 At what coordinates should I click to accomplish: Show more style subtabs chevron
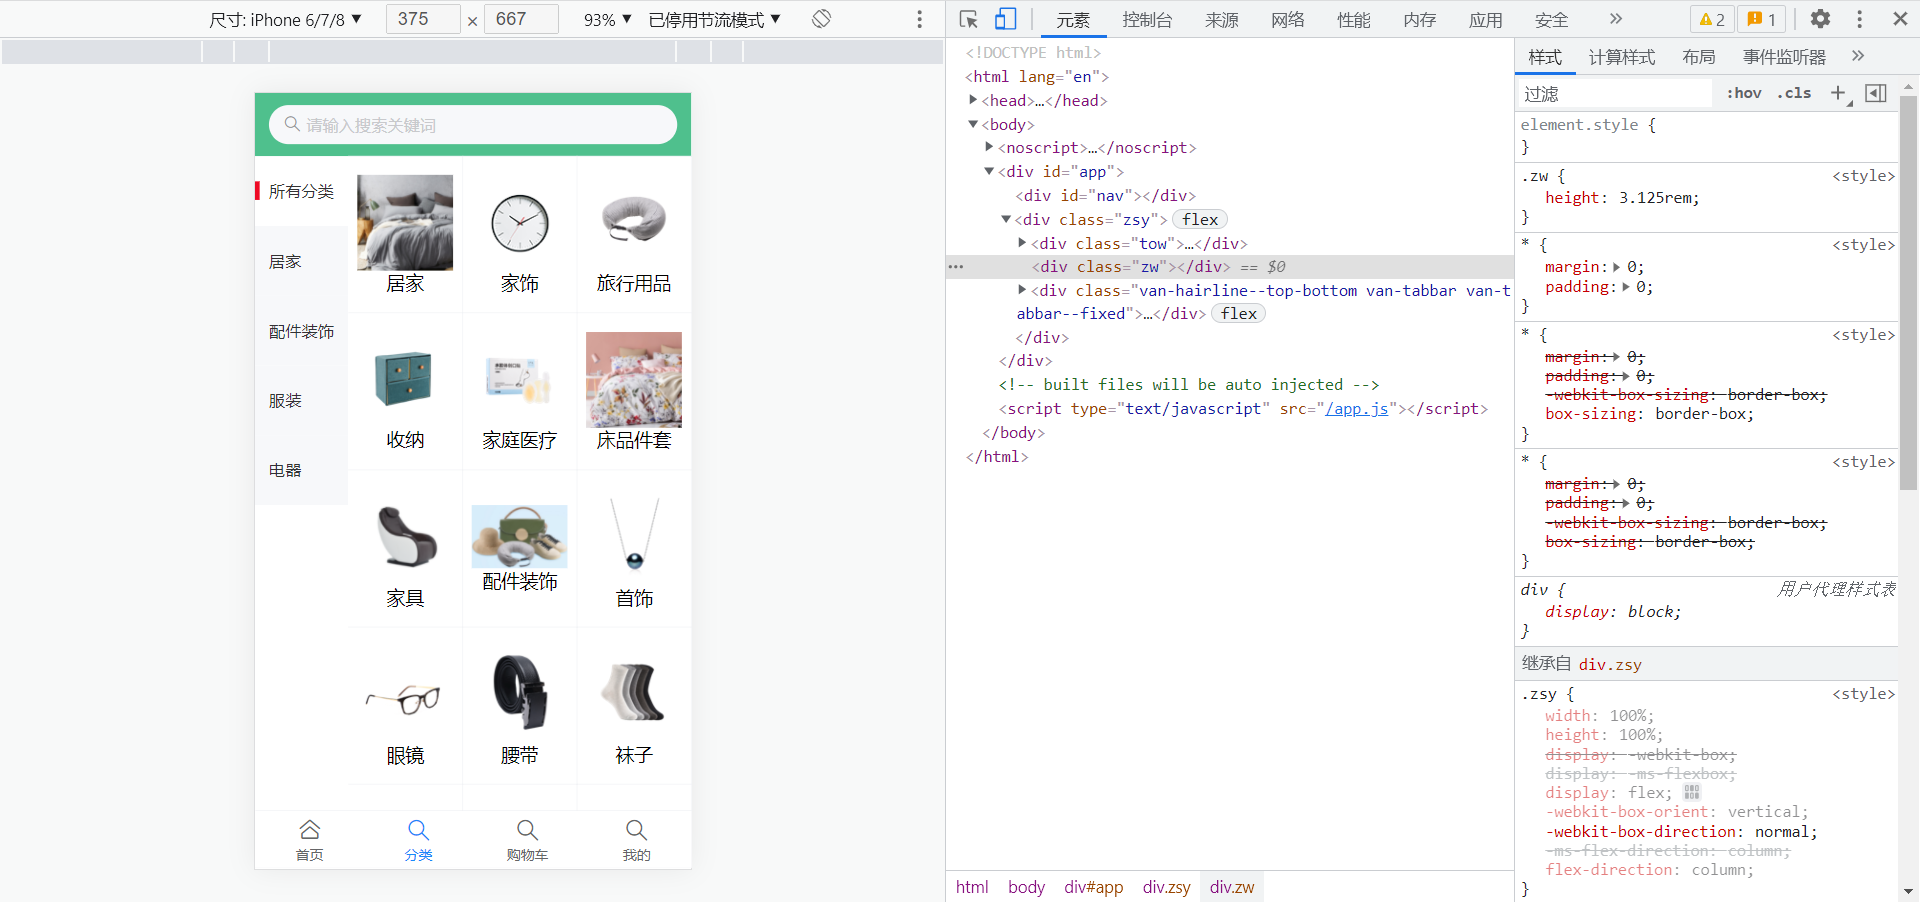pos(1858,56)
